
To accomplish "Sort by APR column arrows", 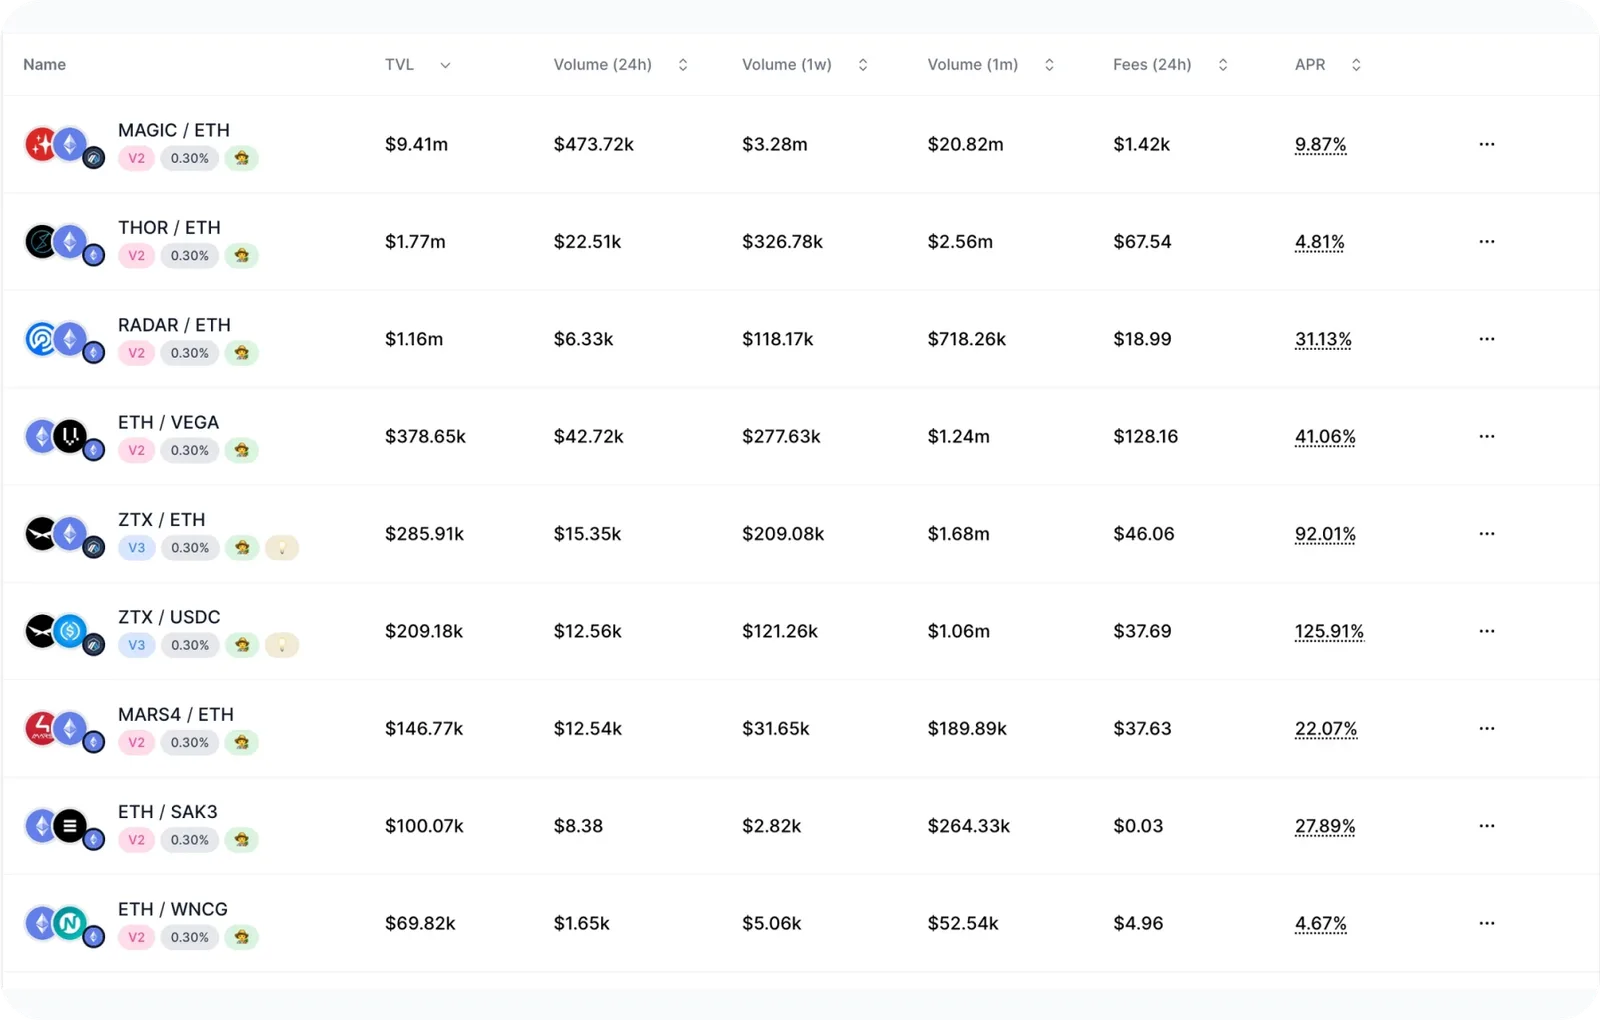I will (1356, 65).
